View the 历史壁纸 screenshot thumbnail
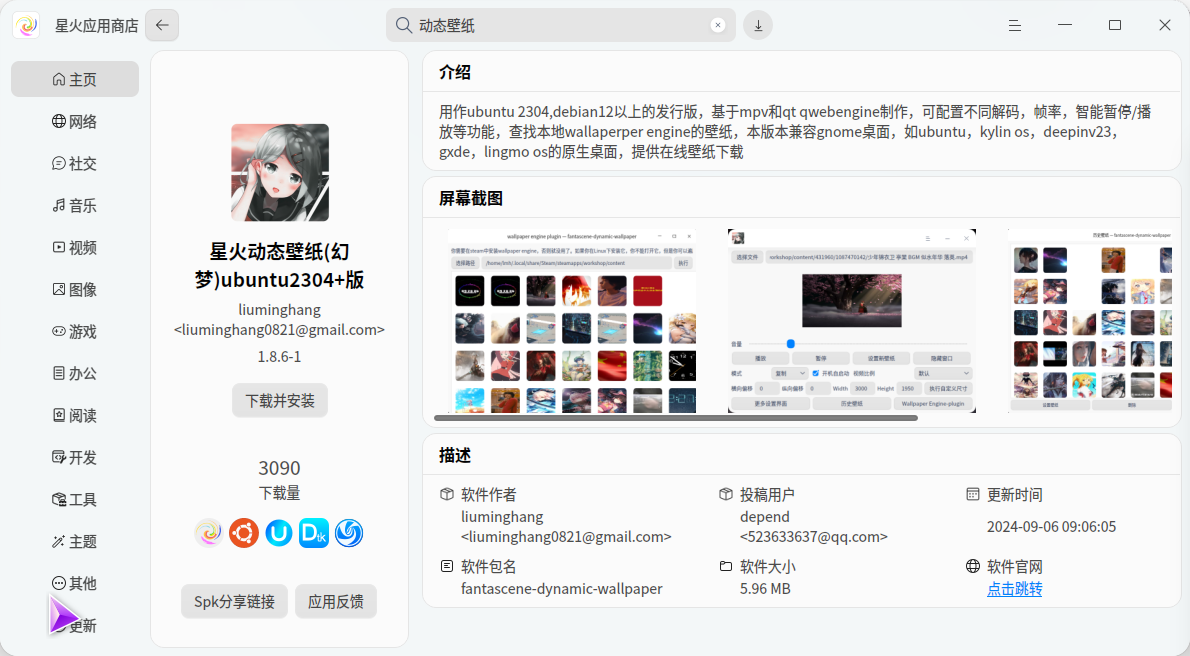This screenshot has height=656, width=1190. [x=1090, y=321]
